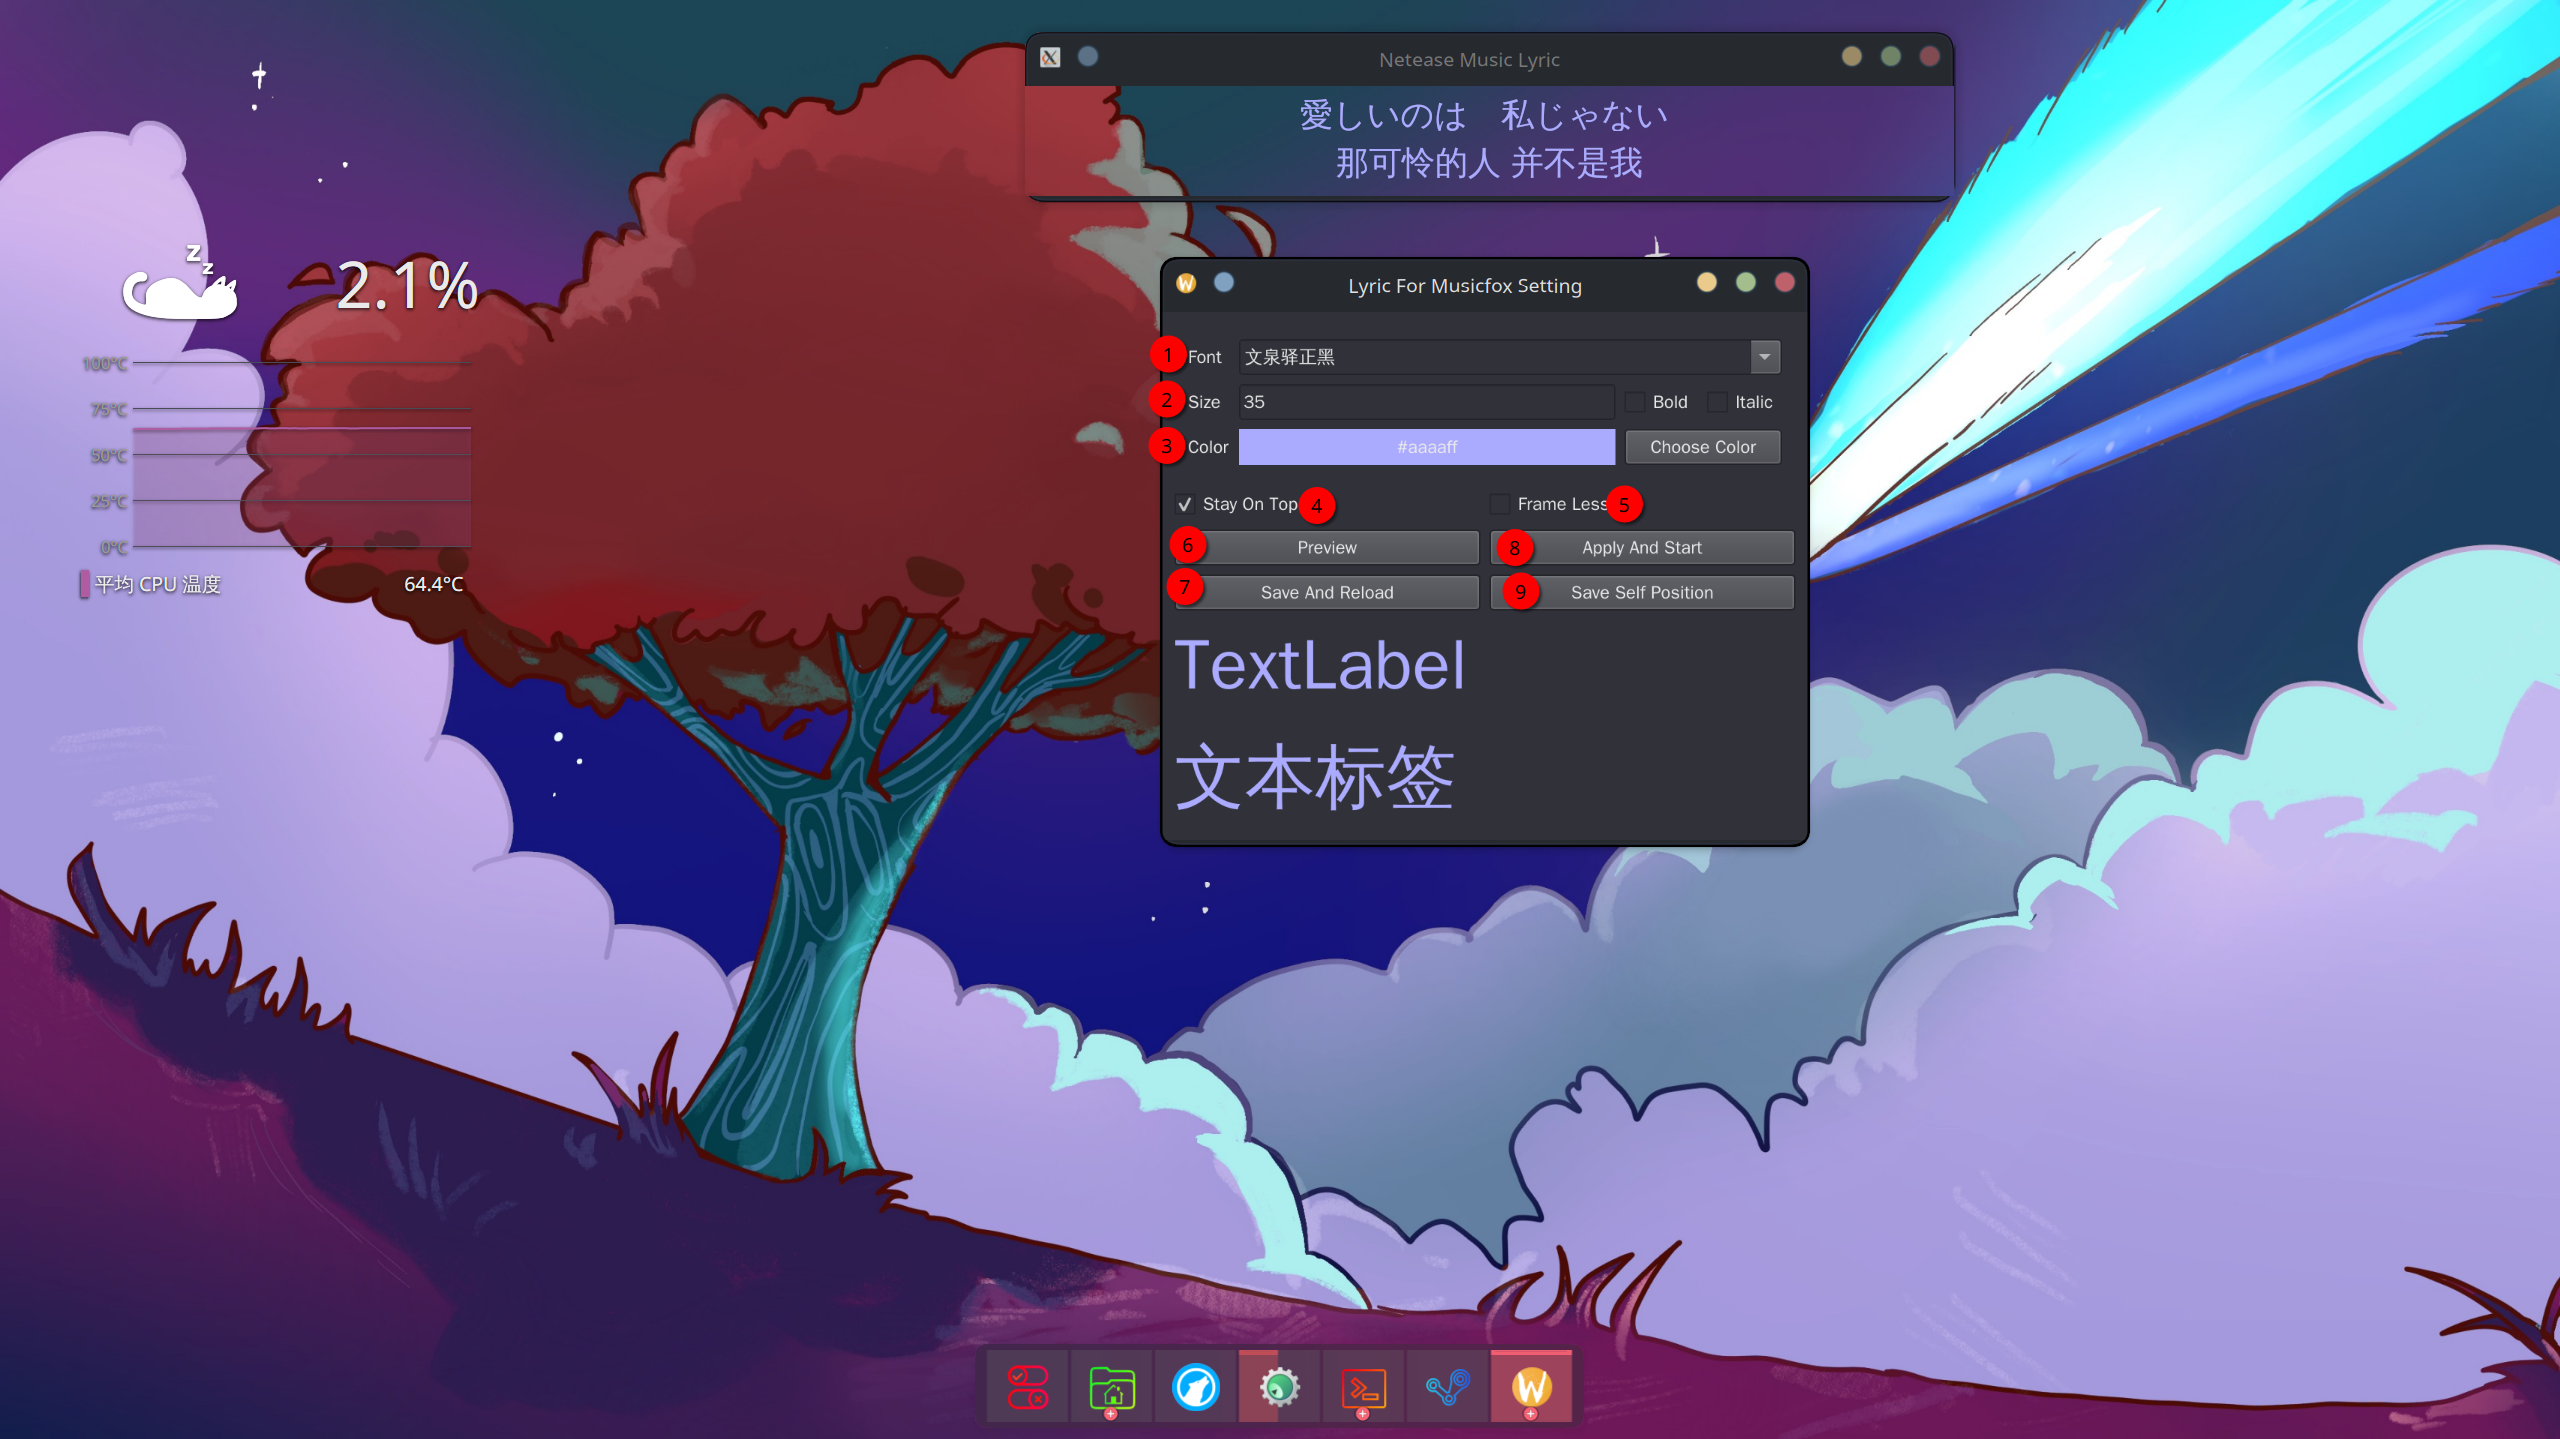Expand the Font dropdown arrow
Viewport: 2560px width, 1439px height.
(1765, 357)
